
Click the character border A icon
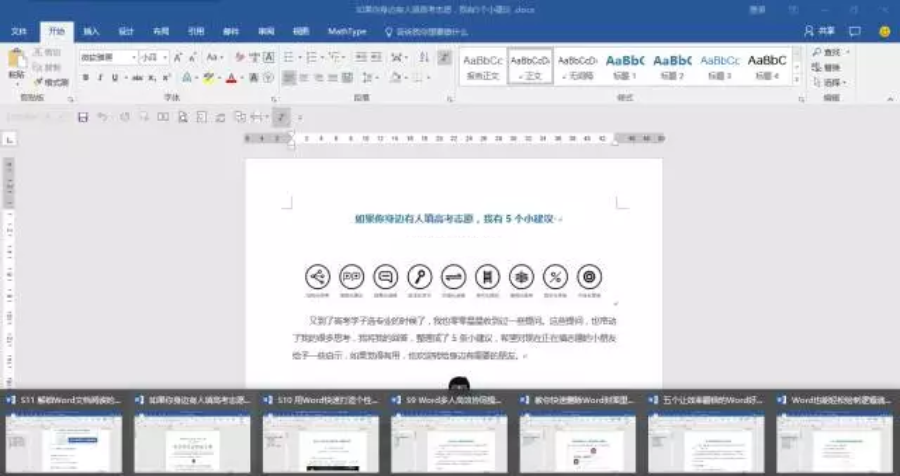coord(268,57)
